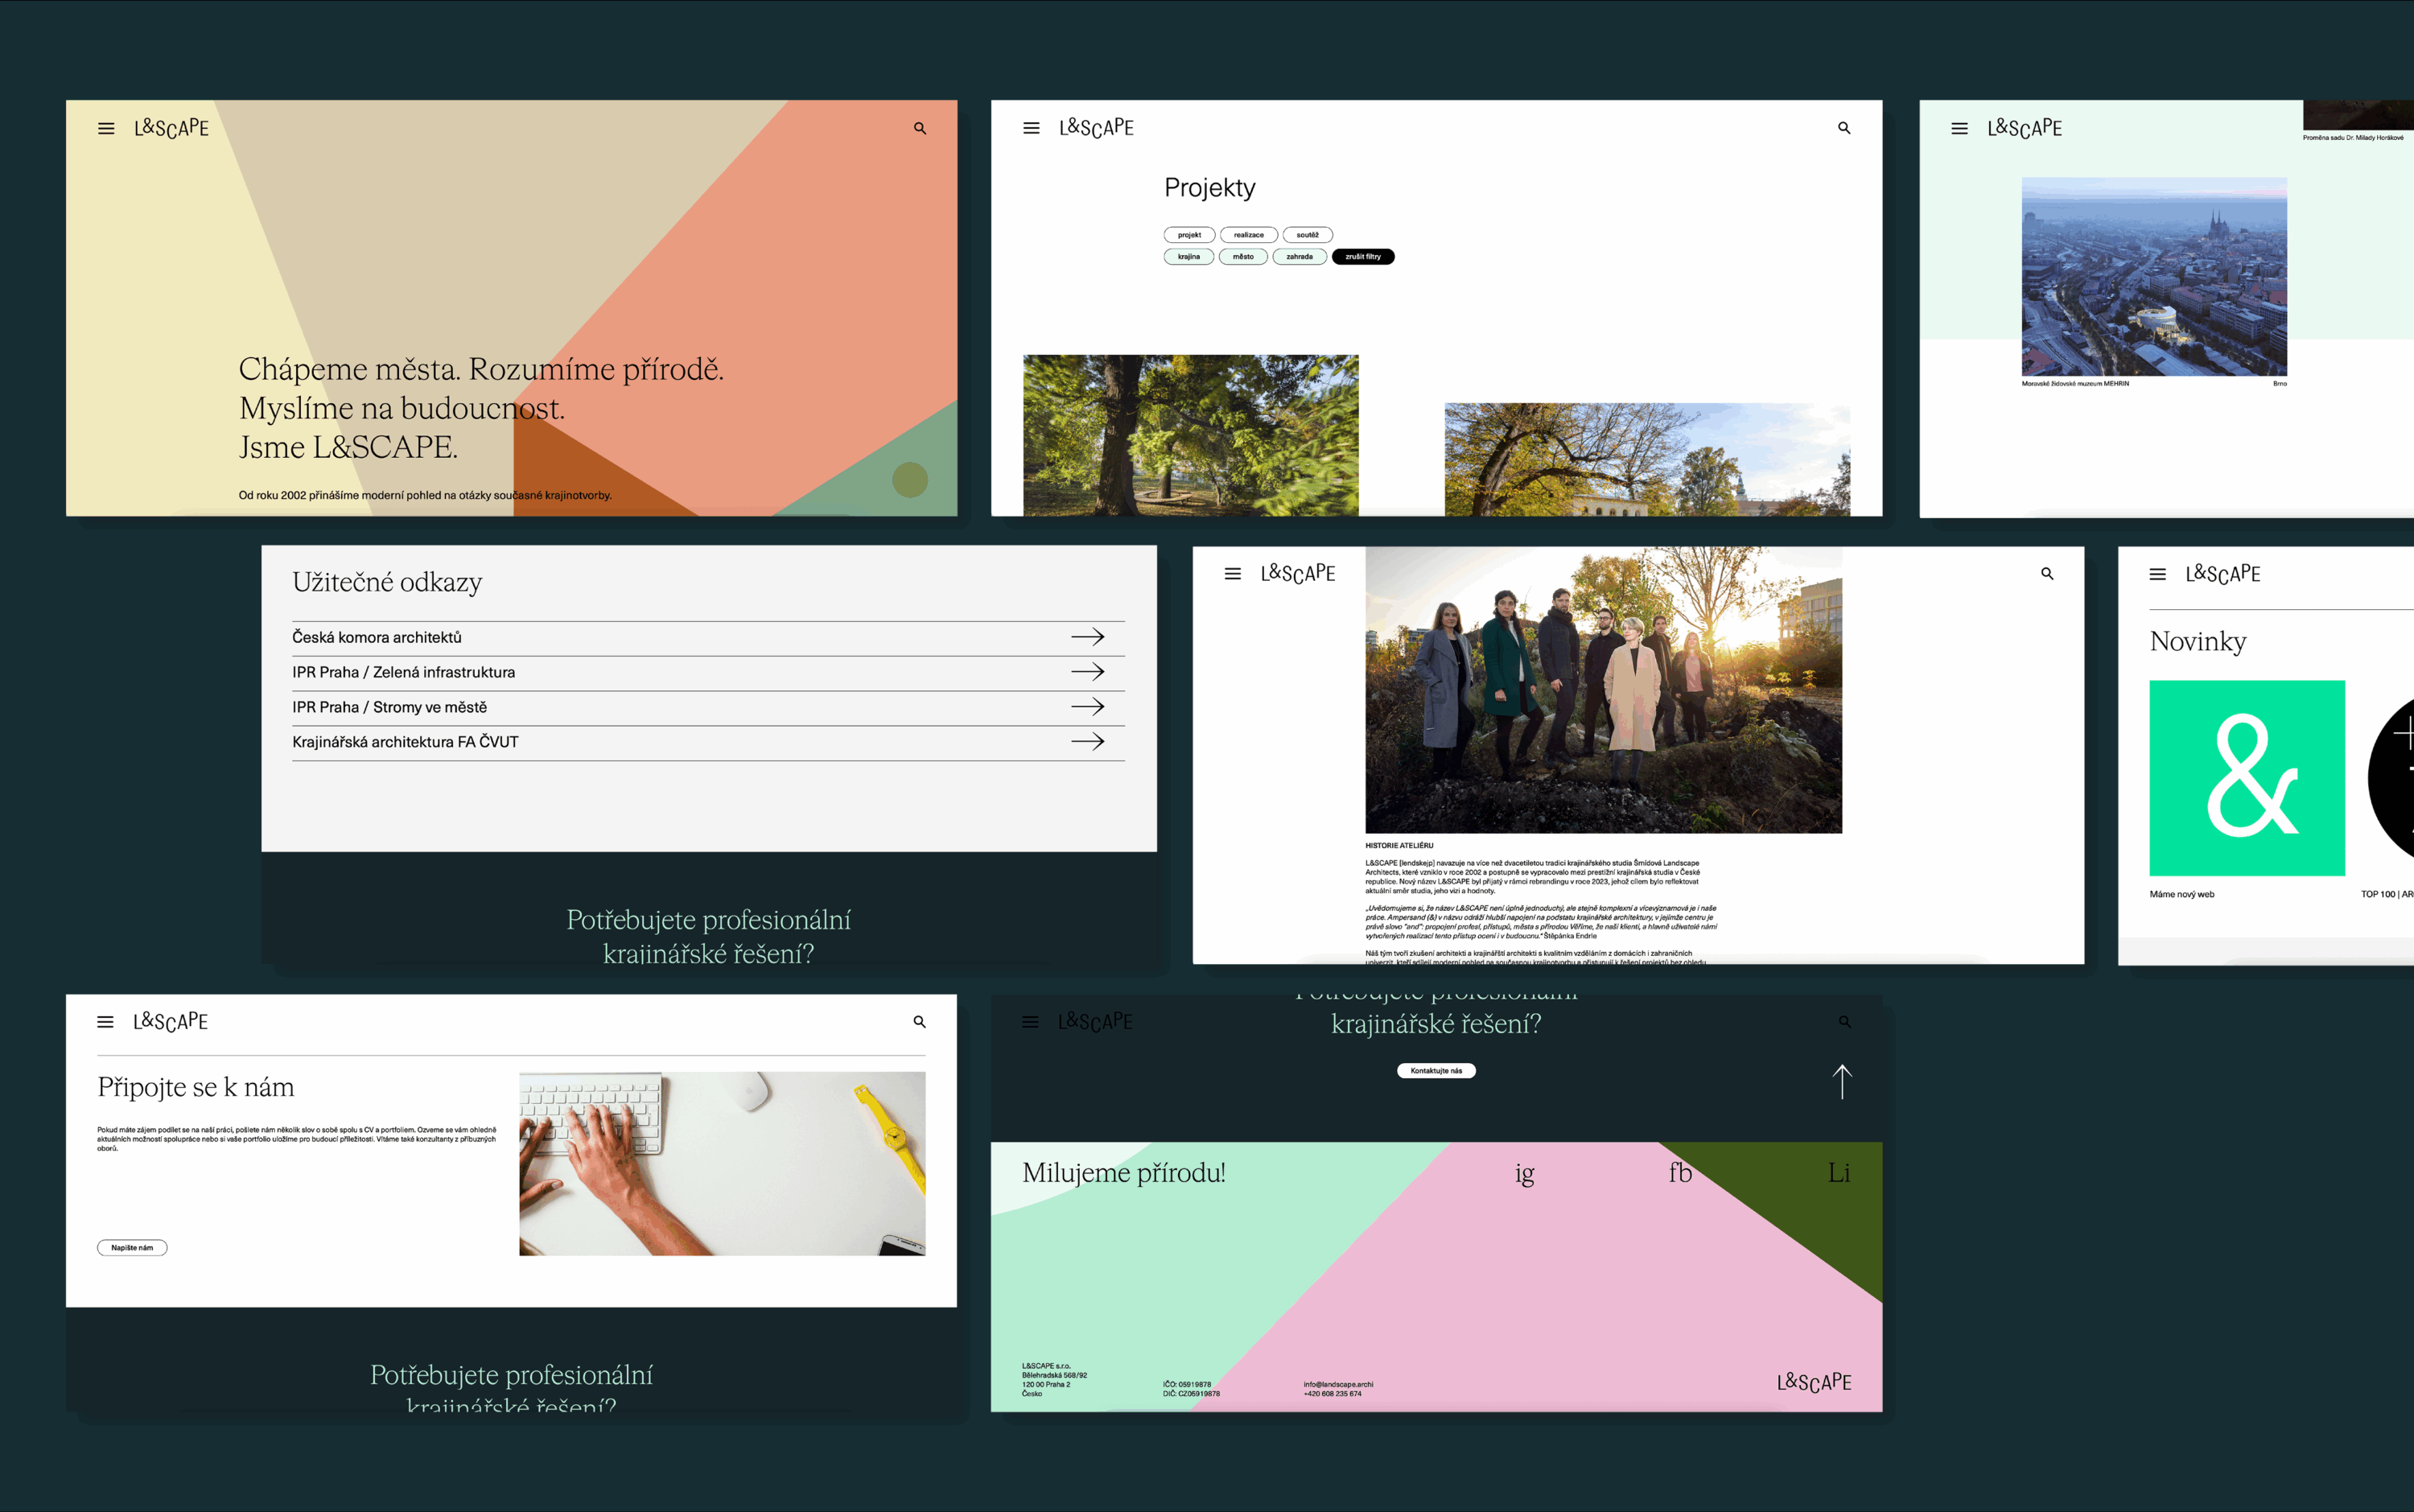Open hamburger menu on the Novinky page
Viewport: 2414px width, 1512px height.
(2158, 574)
